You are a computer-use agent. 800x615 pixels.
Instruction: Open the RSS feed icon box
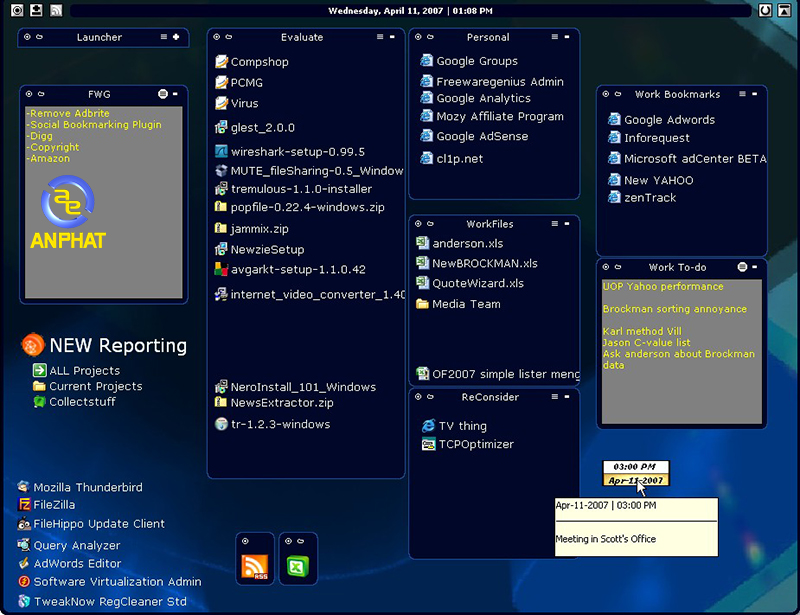click(255, 566)
